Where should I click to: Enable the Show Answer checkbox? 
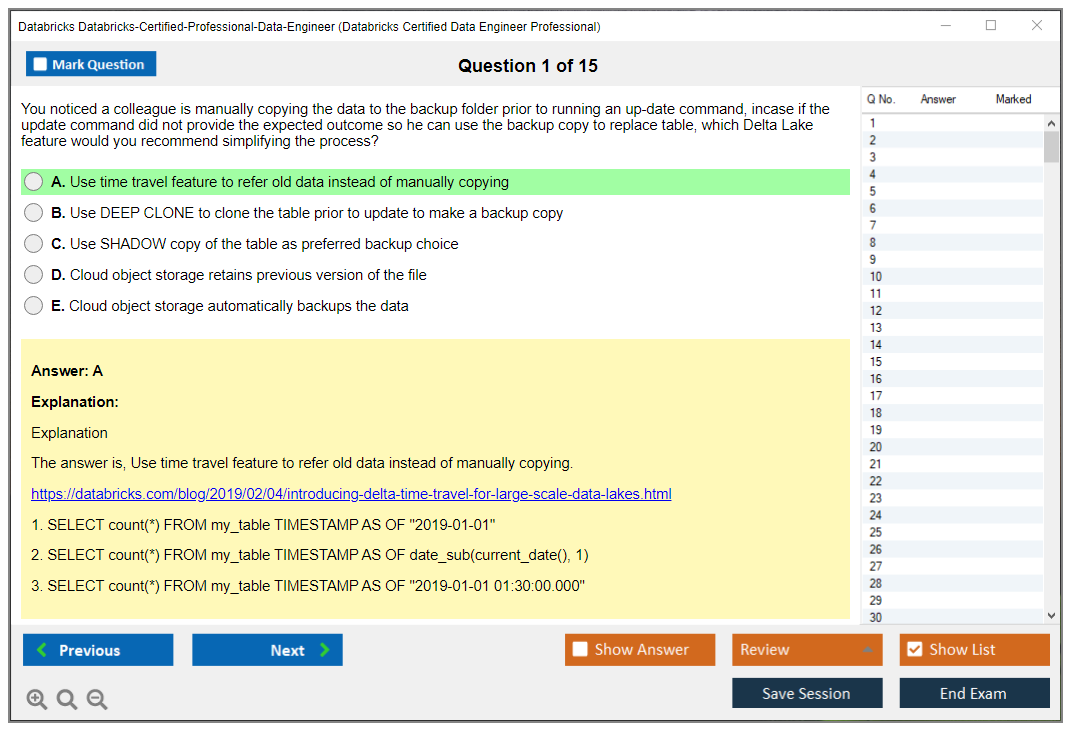[581, 650]
